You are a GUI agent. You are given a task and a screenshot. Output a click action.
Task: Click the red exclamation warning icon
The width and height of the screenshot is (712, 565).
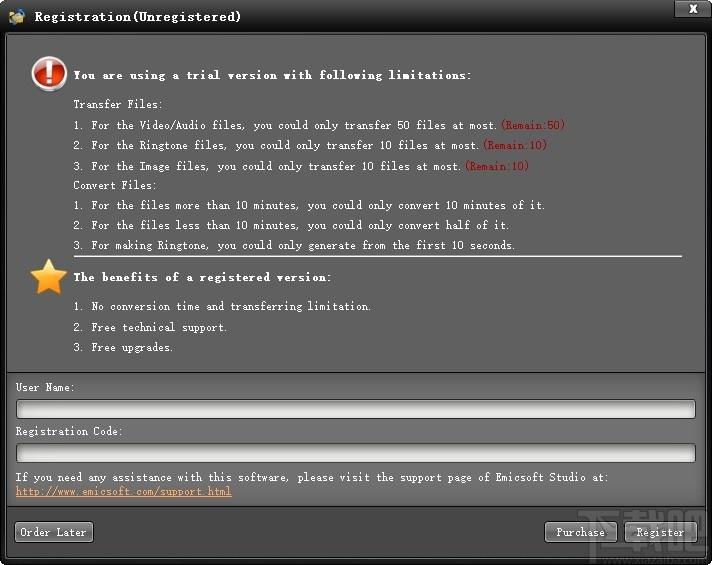[x=49, y=74]
